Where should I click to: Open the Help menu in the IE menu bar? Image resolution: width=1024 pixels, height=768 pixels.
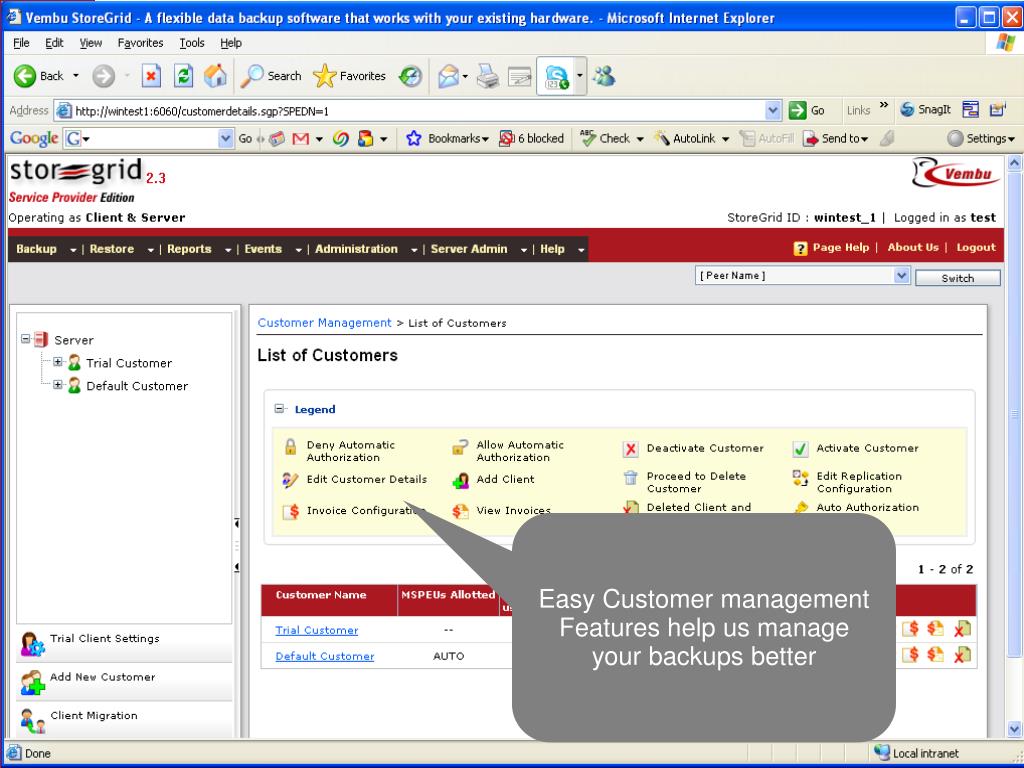[231, 43]
